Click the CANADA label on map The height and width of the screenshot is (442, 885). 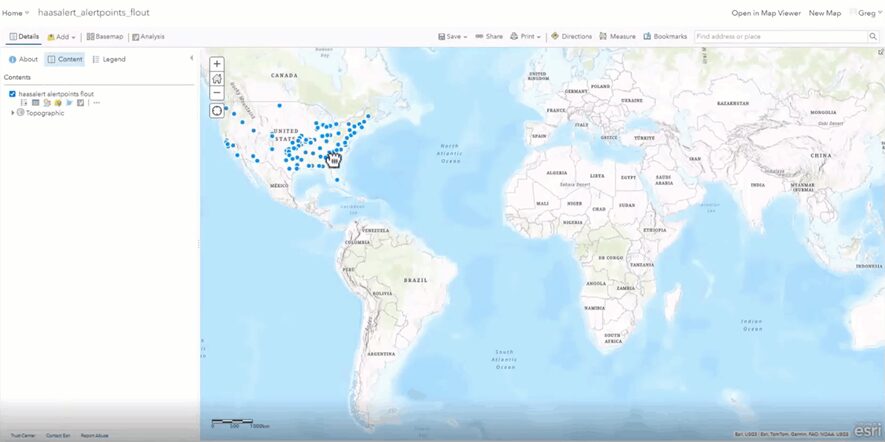point(284,75)
